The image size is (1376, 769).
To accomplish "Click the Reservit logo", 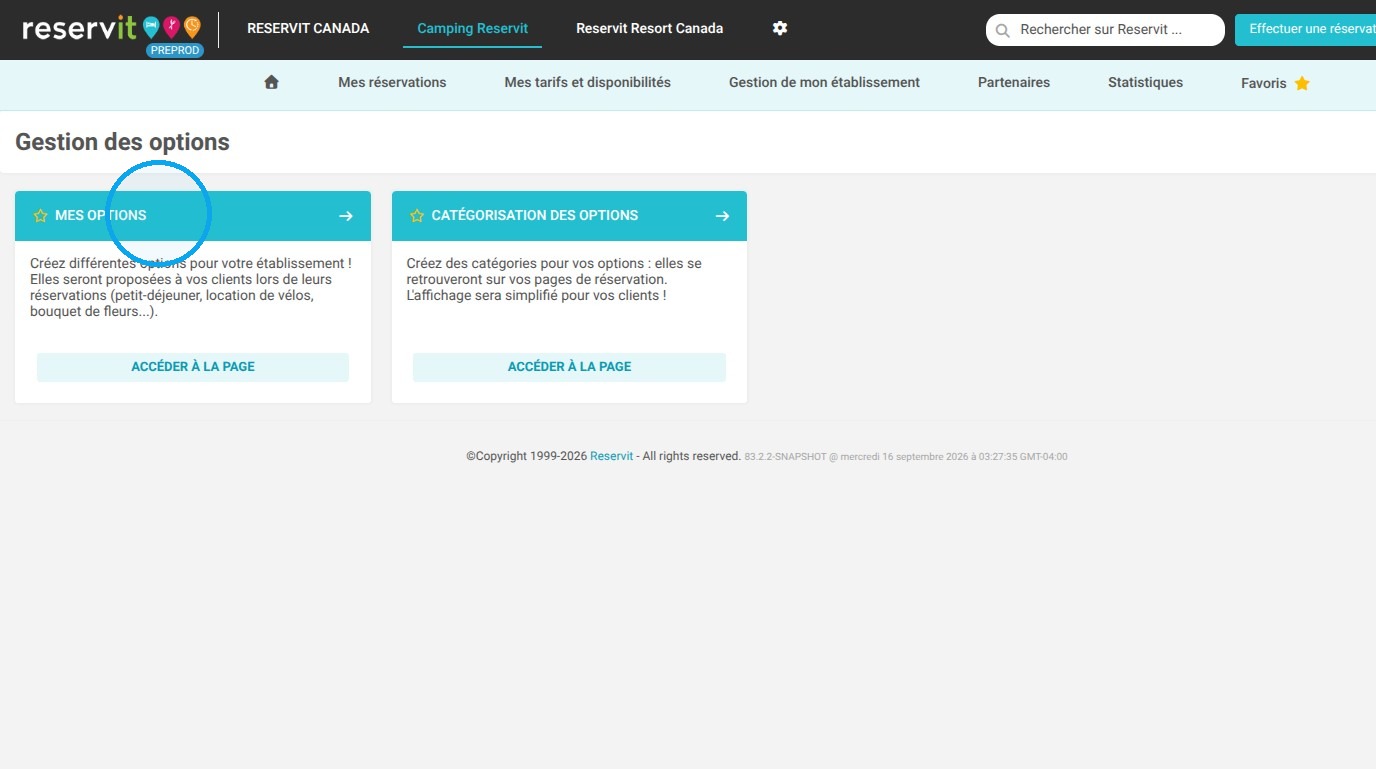I will 111,29.
